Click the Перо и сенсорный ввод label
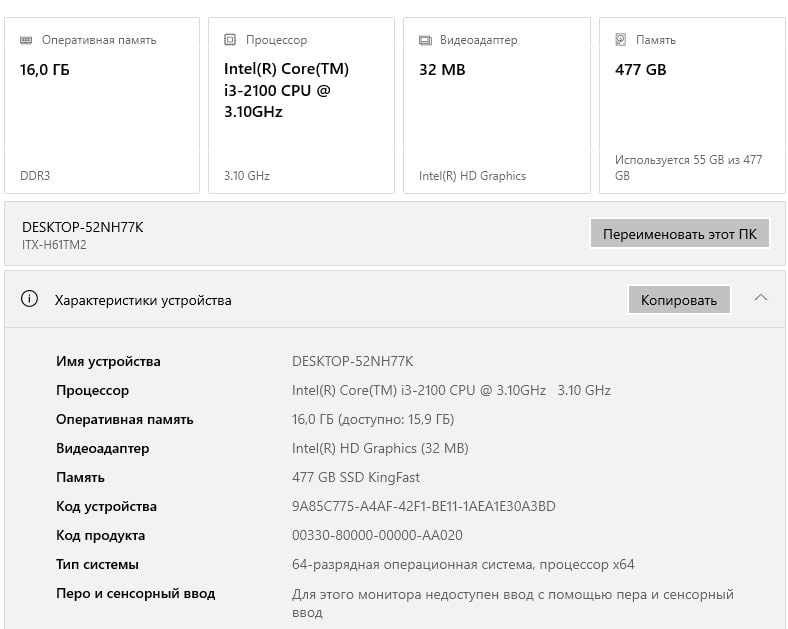Screen dimensions: 788x629 click(135, 594)
